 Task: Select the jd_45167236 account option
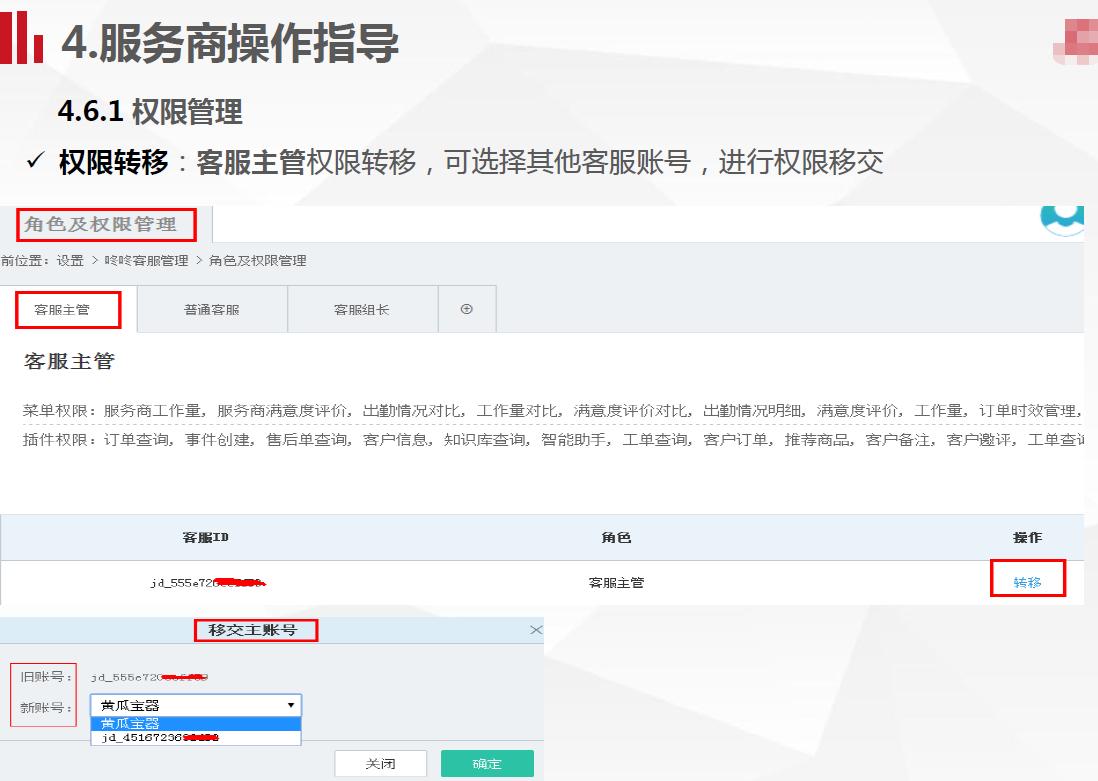click(x=160, y=739)
